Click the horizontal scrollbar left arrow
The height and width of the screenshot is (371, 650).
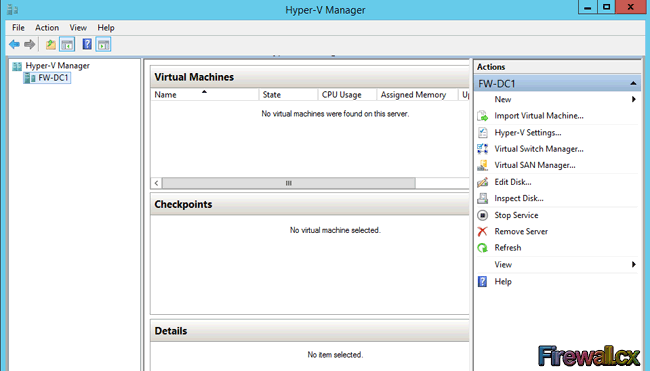tap(156, 183)
